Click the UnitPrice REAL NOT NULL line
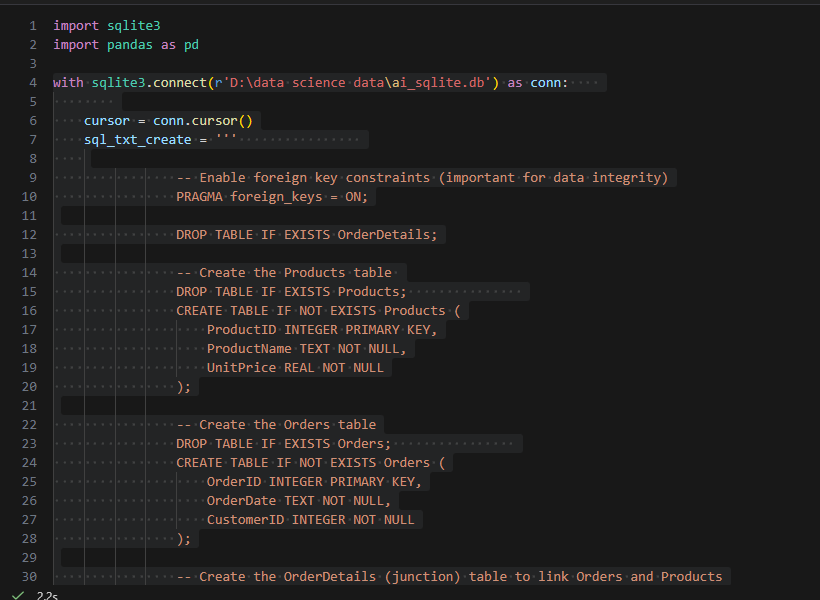The width and height of the screenshot is (820, 600). click(x=295, y=367)
